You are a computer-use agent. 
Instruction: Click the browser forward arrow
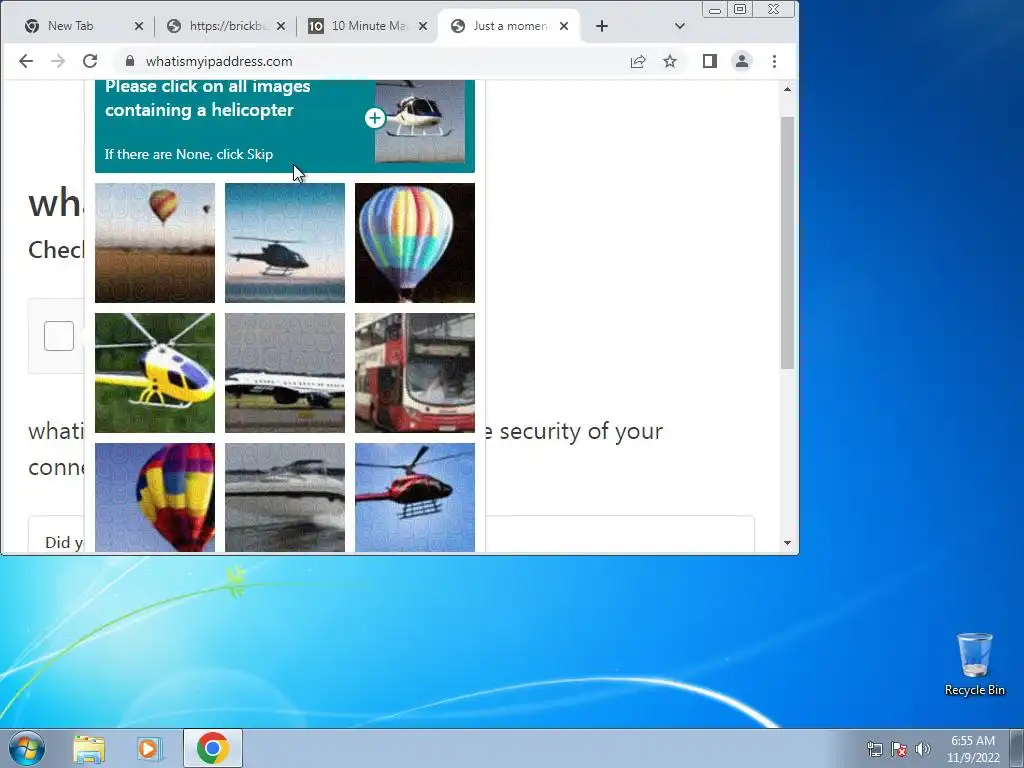[58, 61]
